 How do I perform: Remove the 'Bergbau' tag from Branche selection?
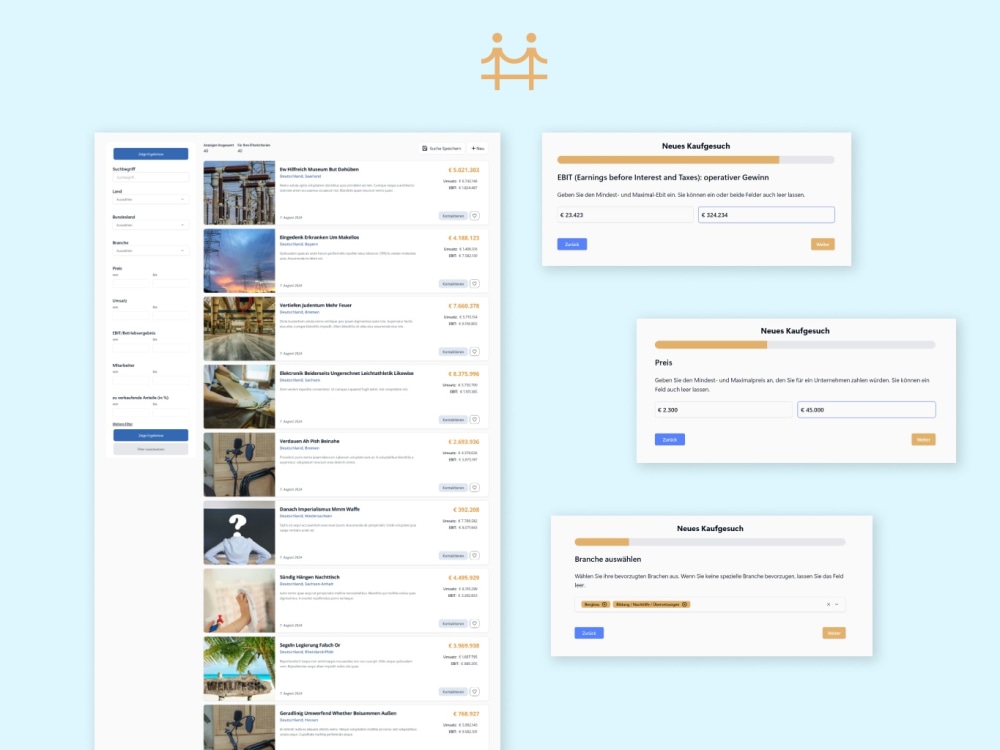(x=605, y=605)
